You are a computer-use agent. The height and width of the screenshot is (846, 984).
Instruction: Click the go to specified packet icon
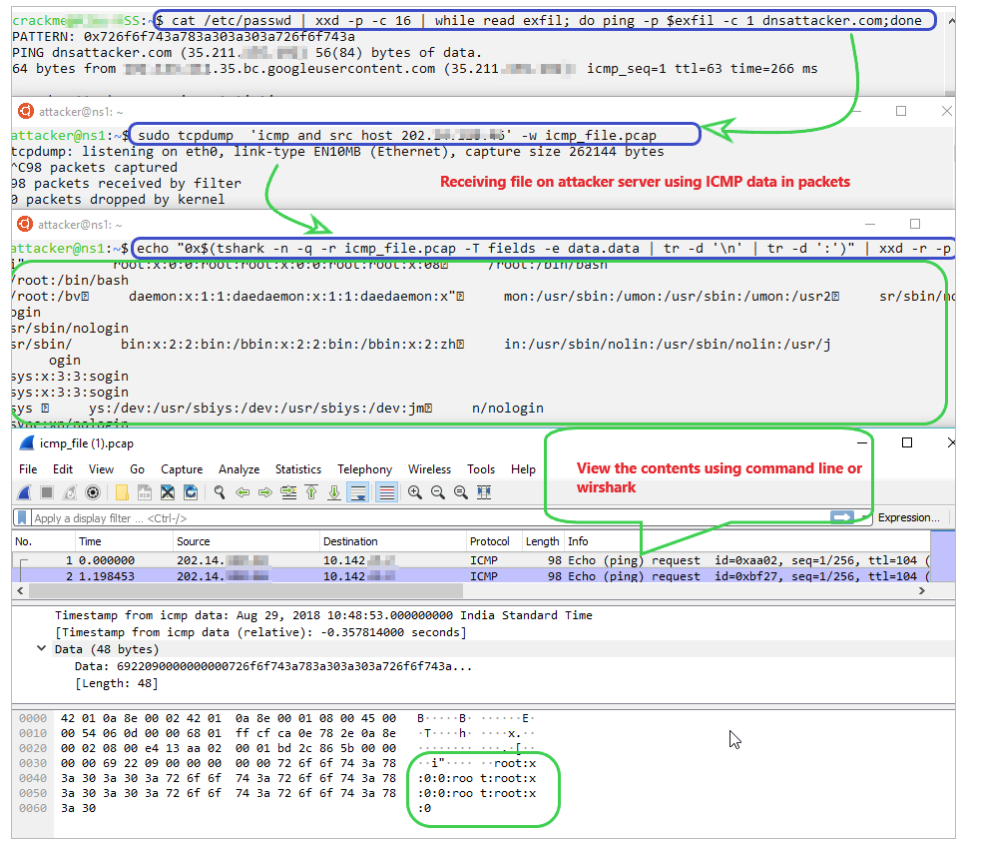pyautogui.click(x=289, y=493)
